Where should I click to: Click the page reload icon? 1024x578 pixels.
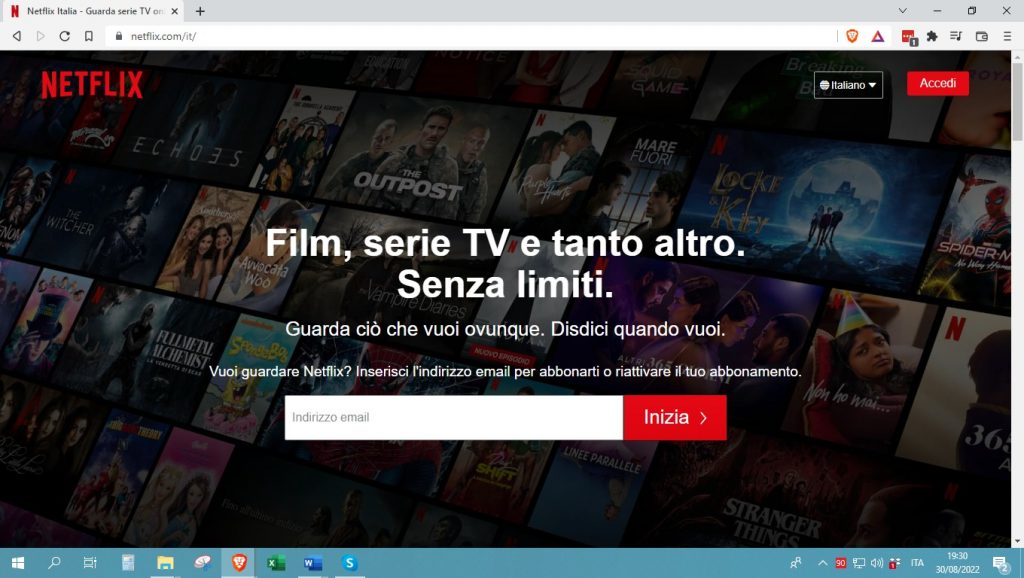[64, 36]
